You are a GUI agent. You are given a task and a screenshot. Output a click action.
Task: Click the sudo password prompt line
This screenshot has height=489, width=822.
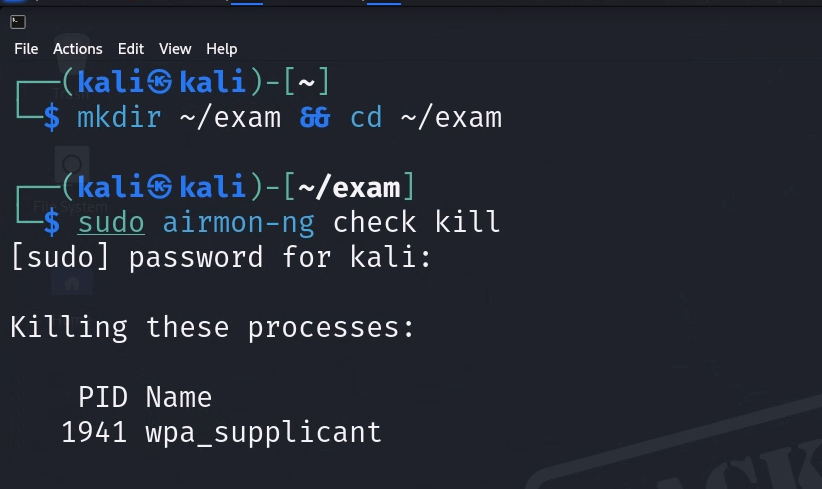pos(221,257)
